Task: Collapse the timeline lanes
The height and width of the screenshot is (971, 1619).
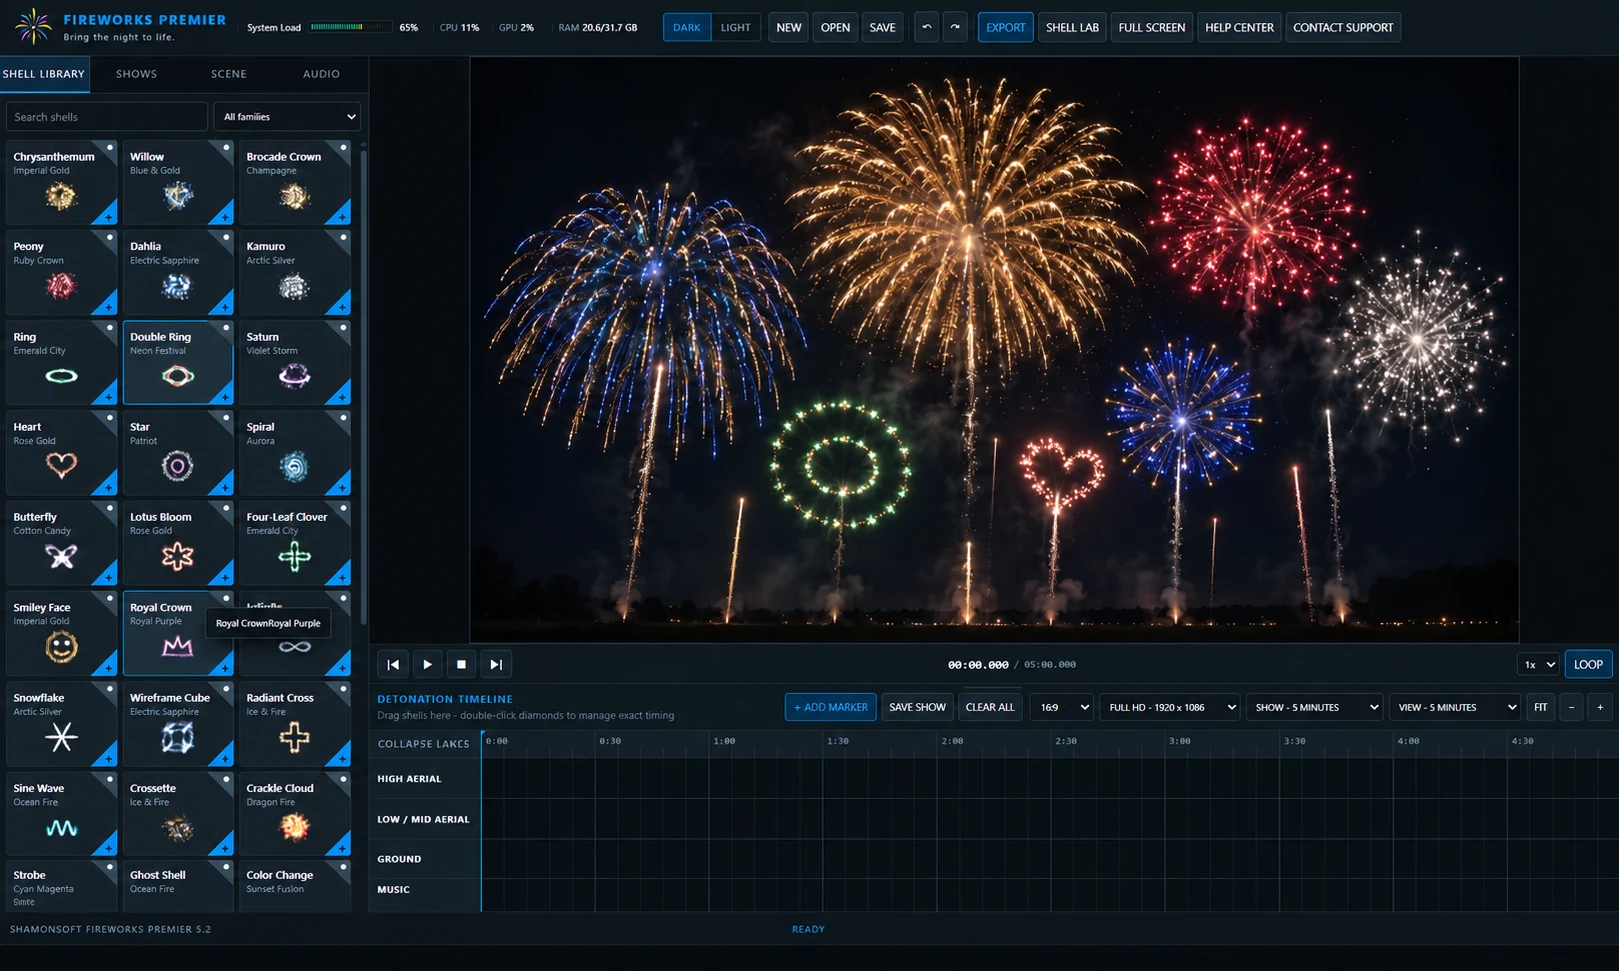Action: 423,744
